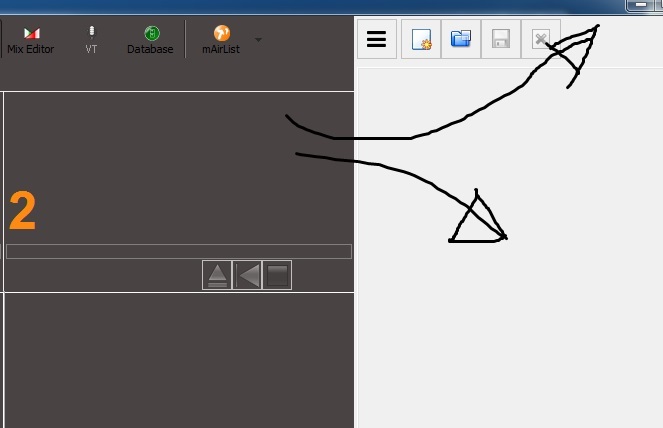Open a playlist from folder
This screenshot has width=663, height=428.
tap(461, 40)
